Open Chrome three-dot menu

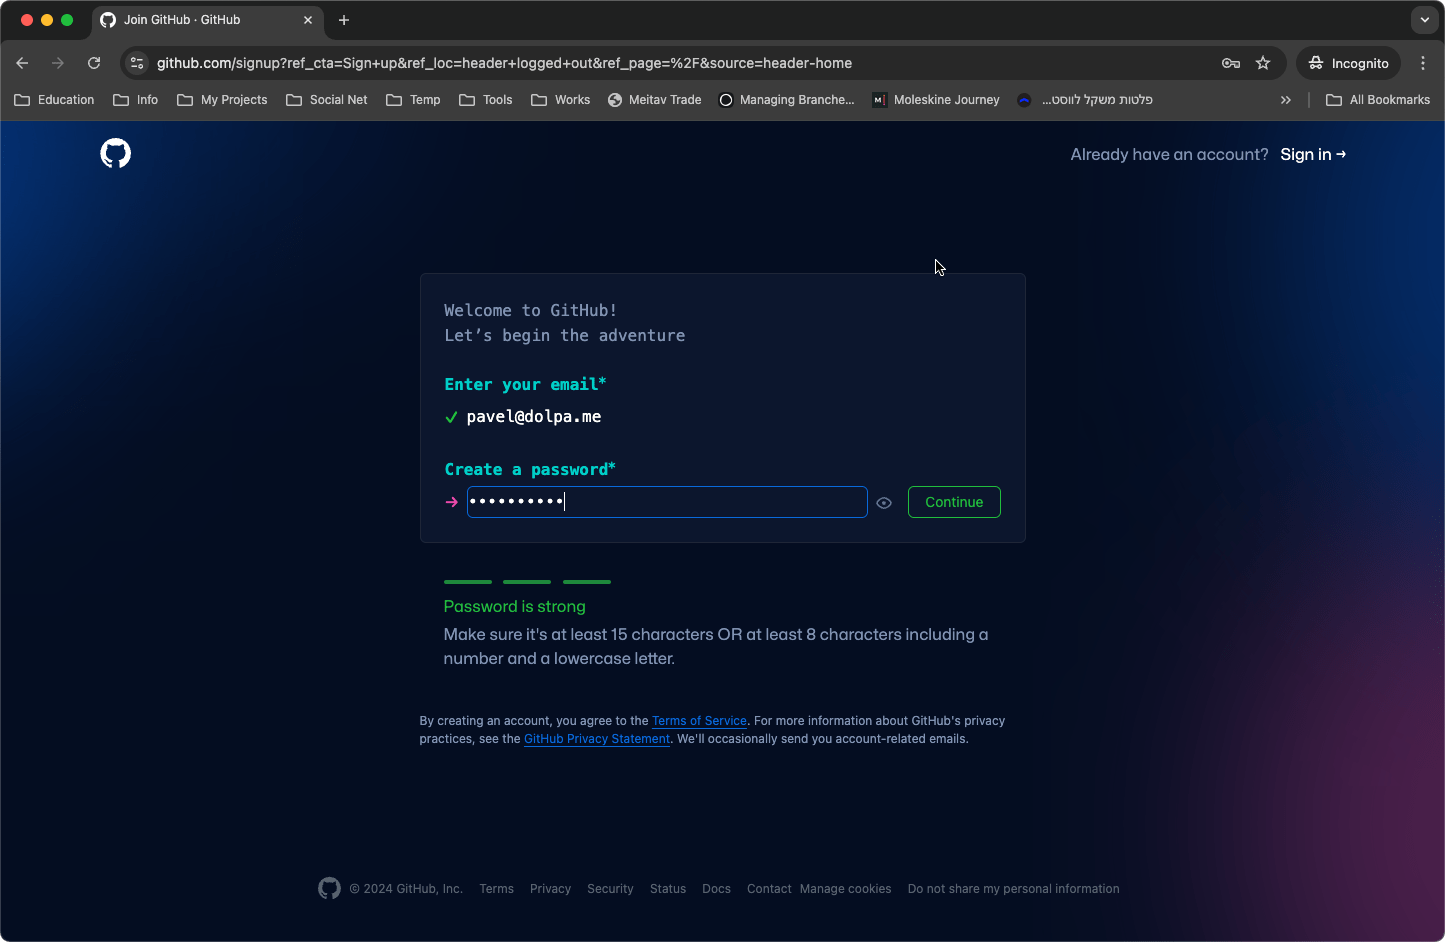pyautogui.click(x=1423, y=63)
